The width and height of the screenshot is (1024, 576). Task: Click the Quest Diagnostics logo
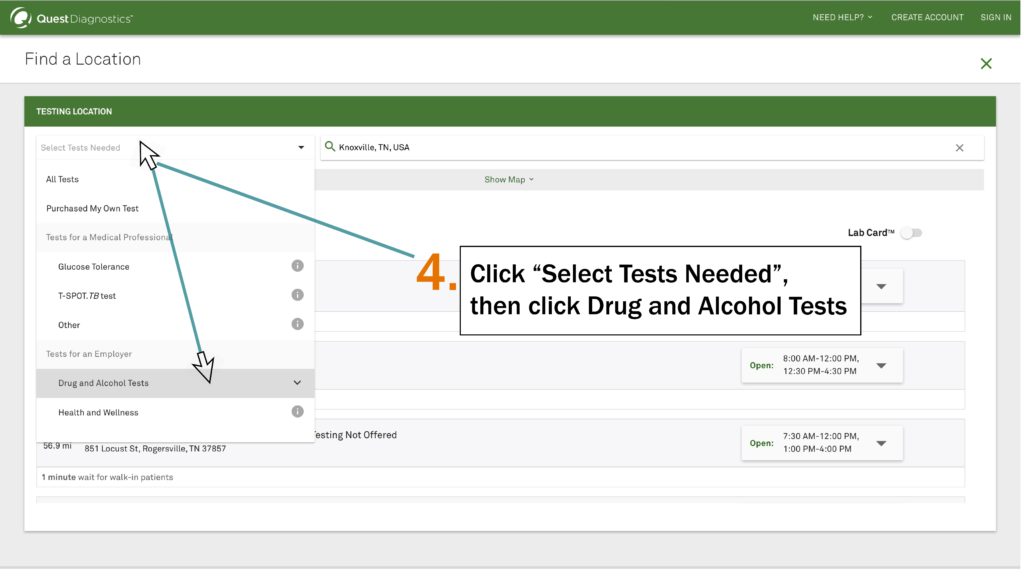tap(72, 18)
